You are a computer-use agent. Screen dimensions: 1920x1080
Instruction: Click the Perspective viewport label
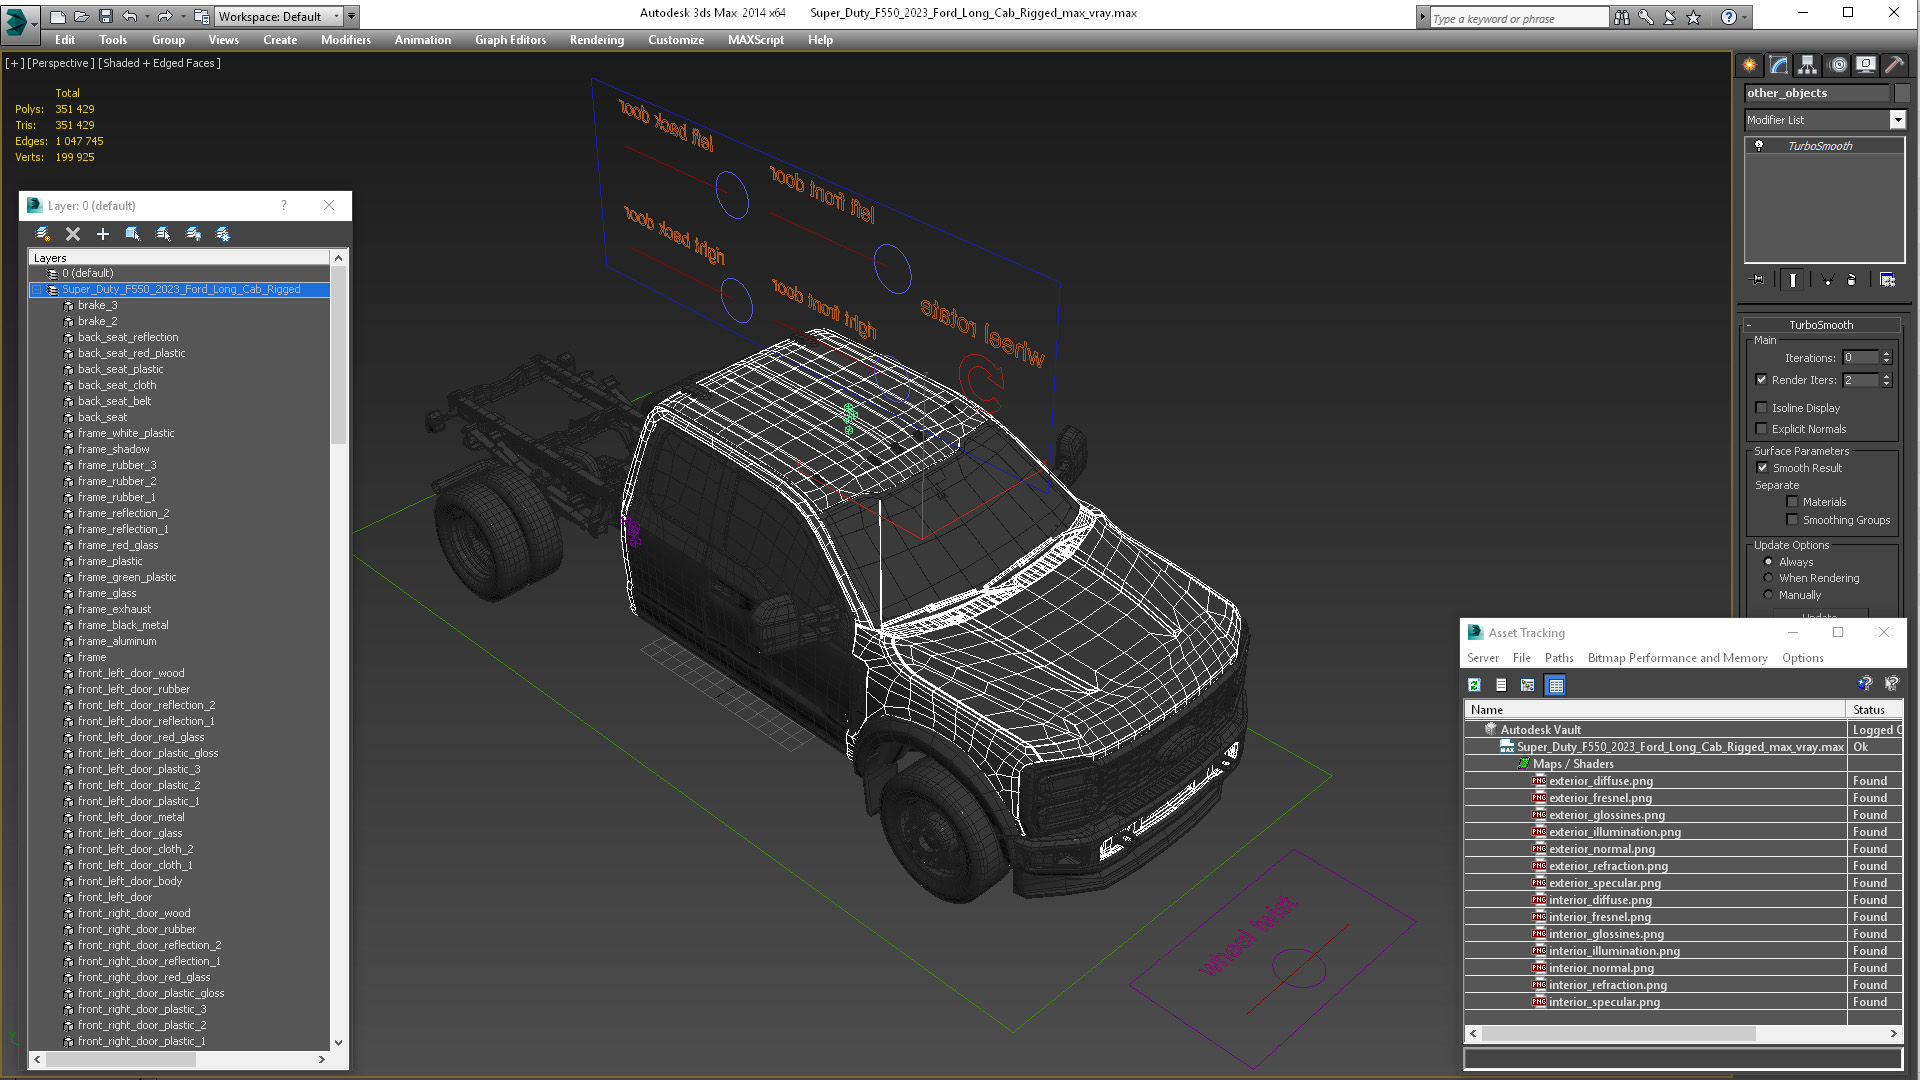[x=61, y=63]
